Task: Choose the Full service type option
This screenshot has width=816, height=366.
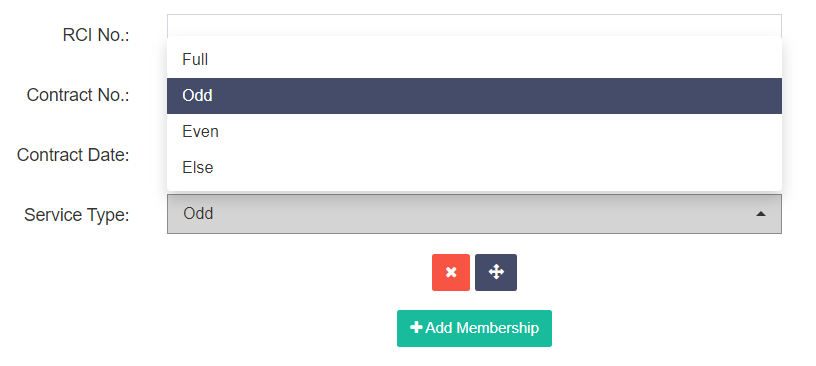Action: pyautogui.click(x=474, y=60)
